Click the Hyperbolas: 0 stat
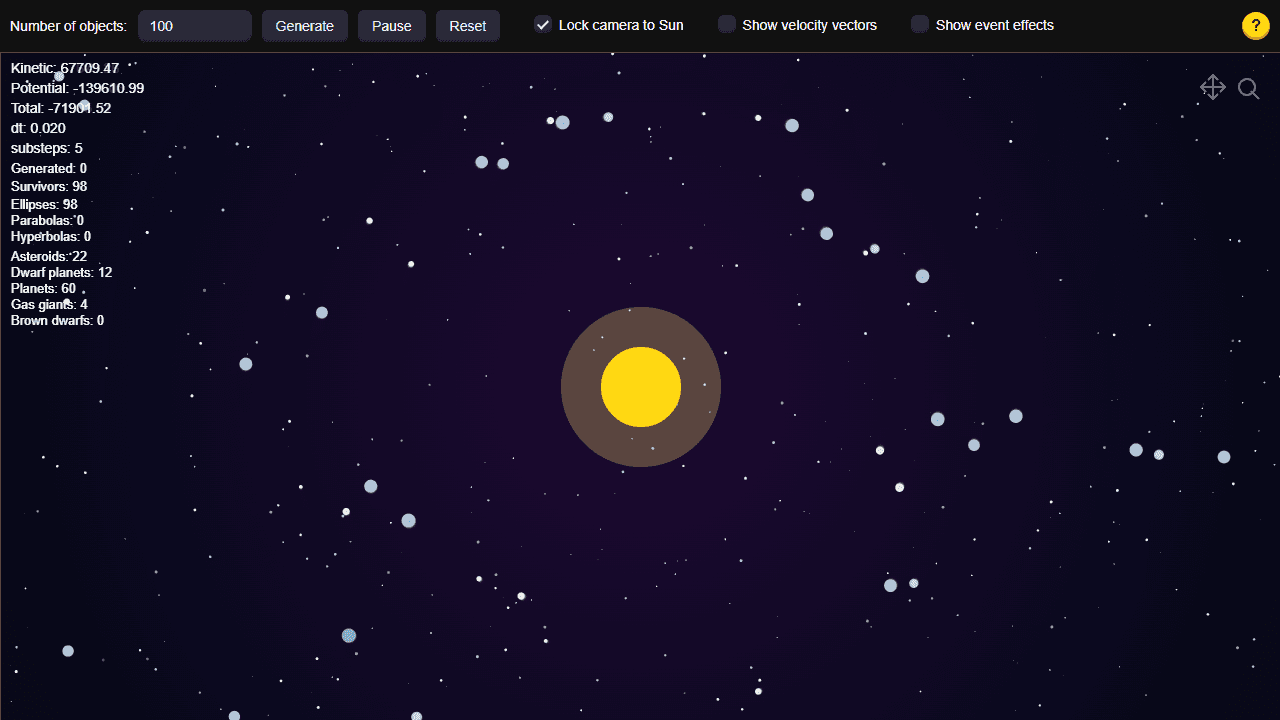 click(x=51, y=236)
